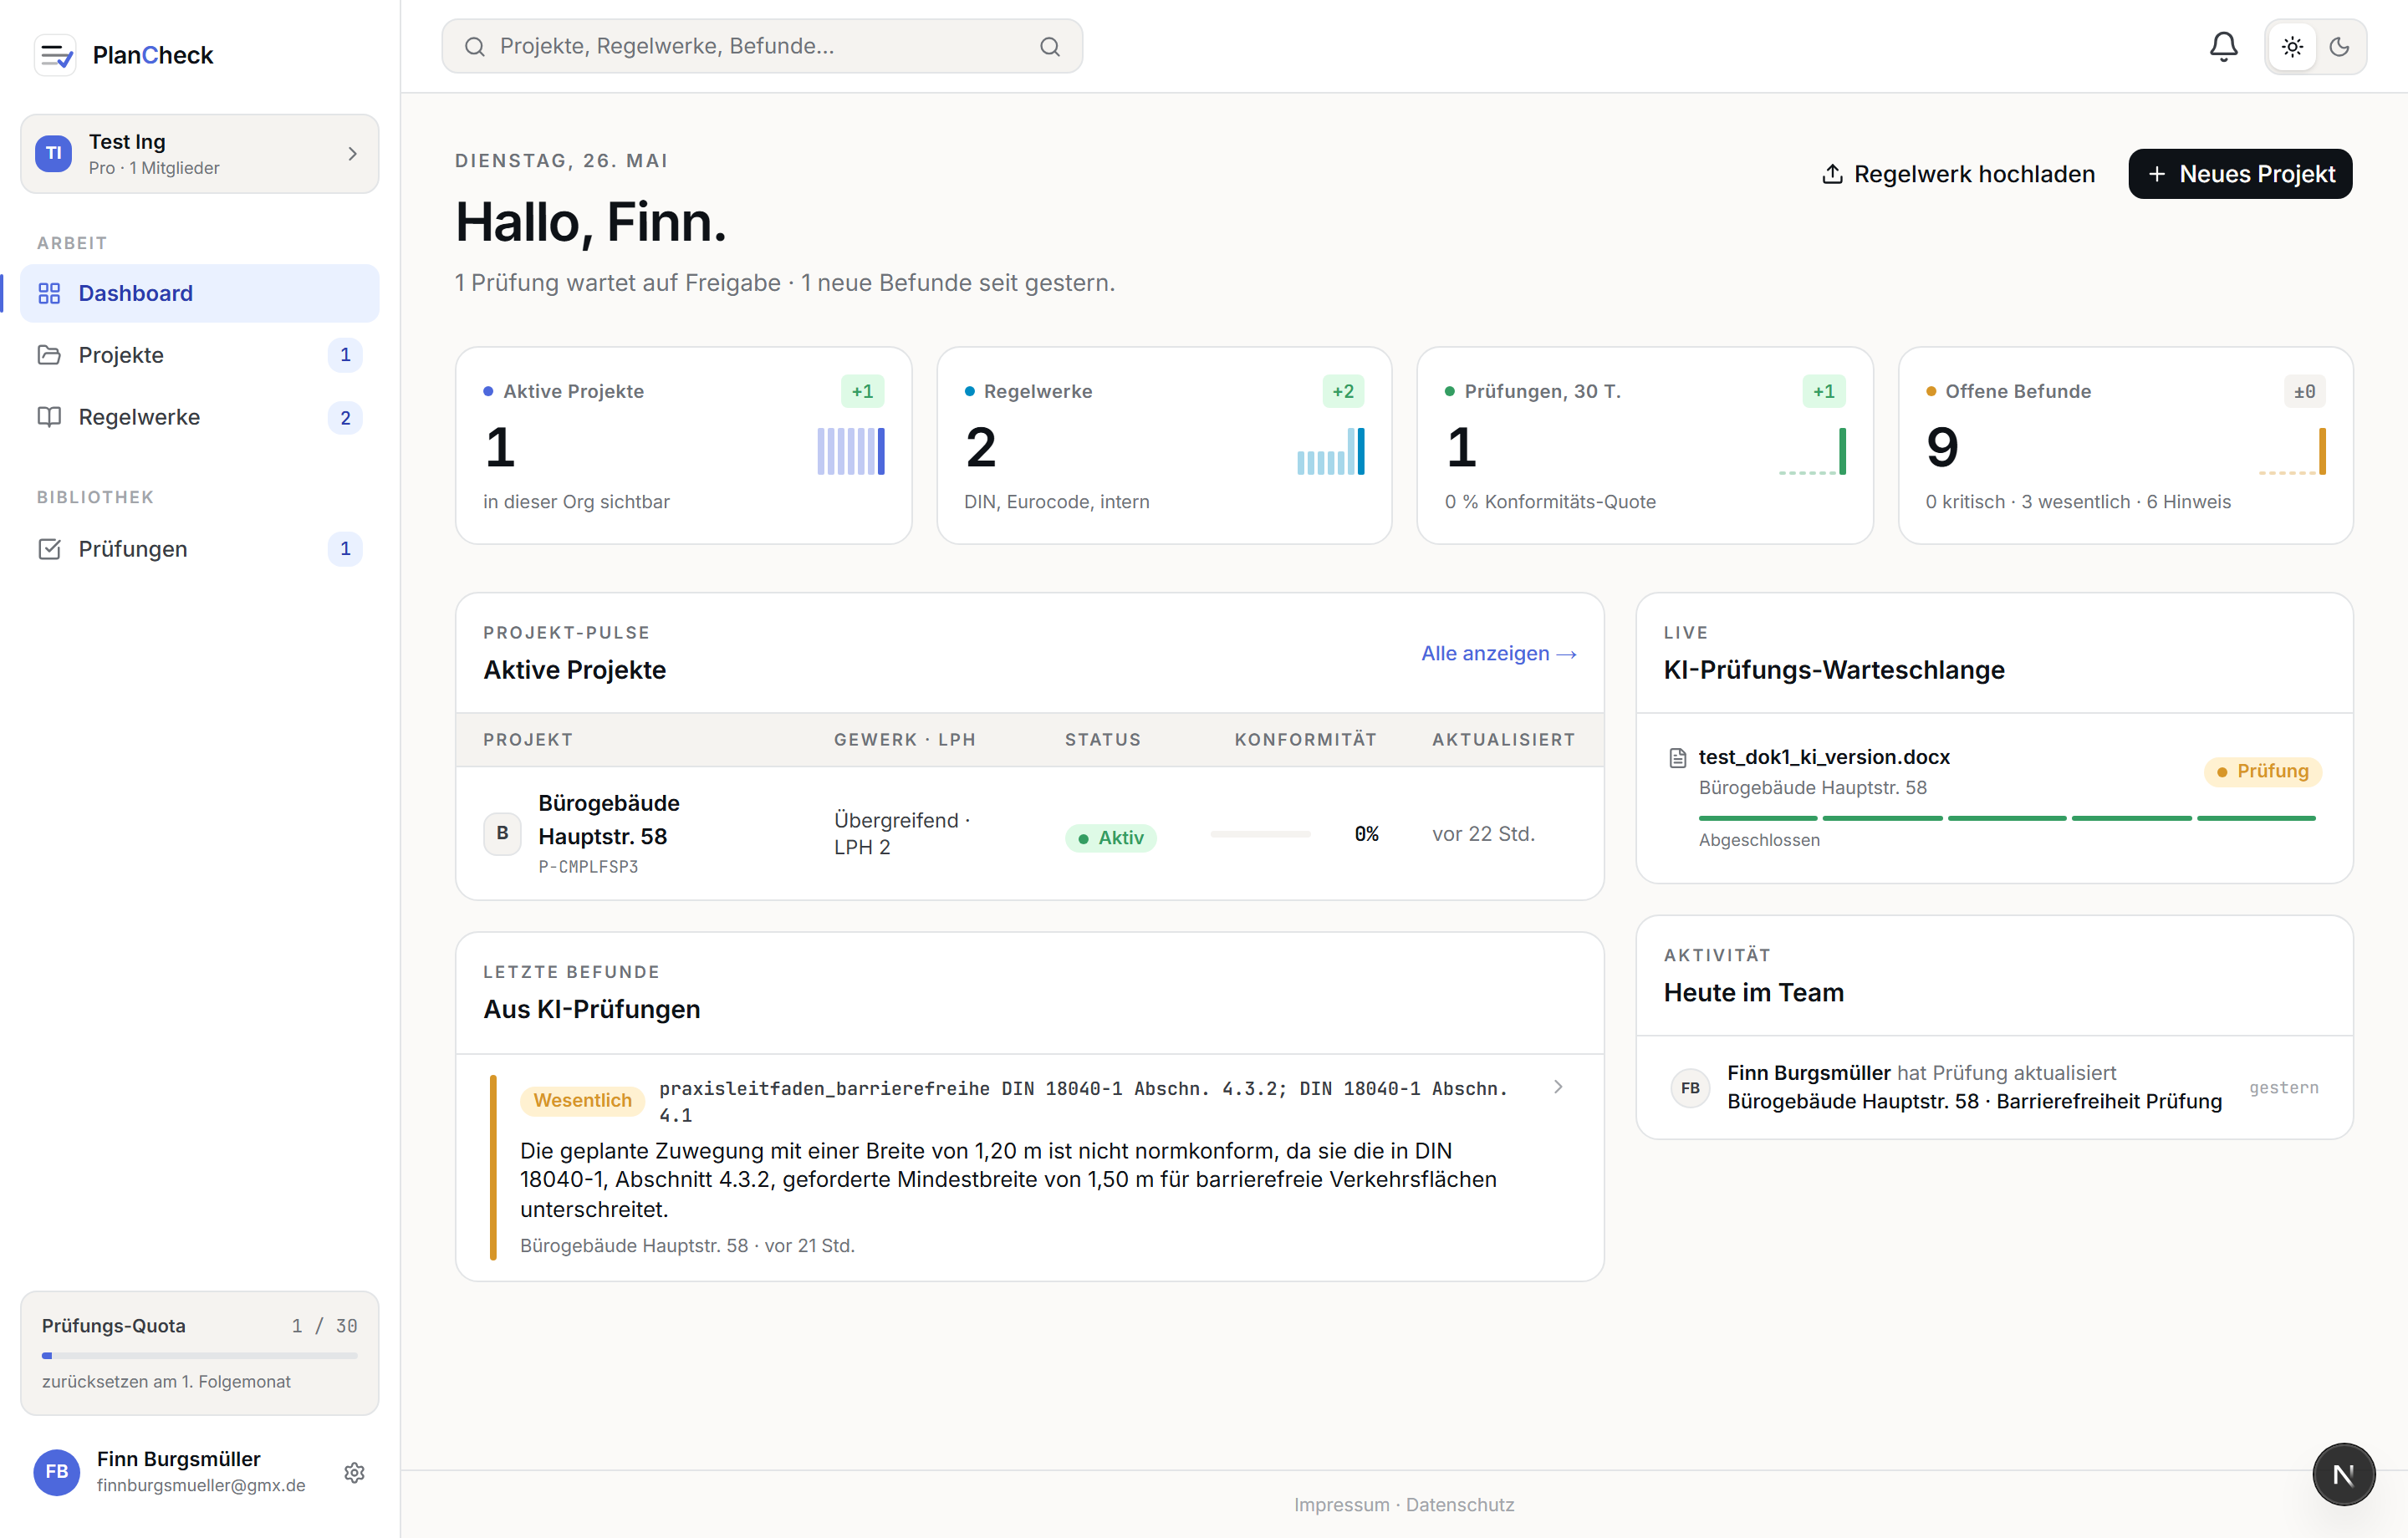This screenshot has height=1538, width=2408.
Task: Open project Bürogebäude Hauptstr. 58 row
Action: point(1030,834)
